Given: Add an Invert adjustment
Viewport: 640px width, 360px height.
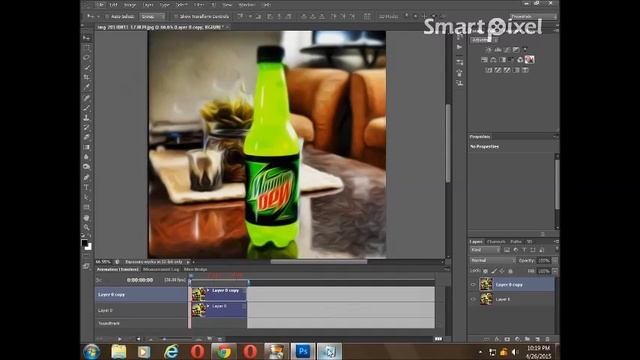Looking at the screenshot, I should tap(489, 70).
